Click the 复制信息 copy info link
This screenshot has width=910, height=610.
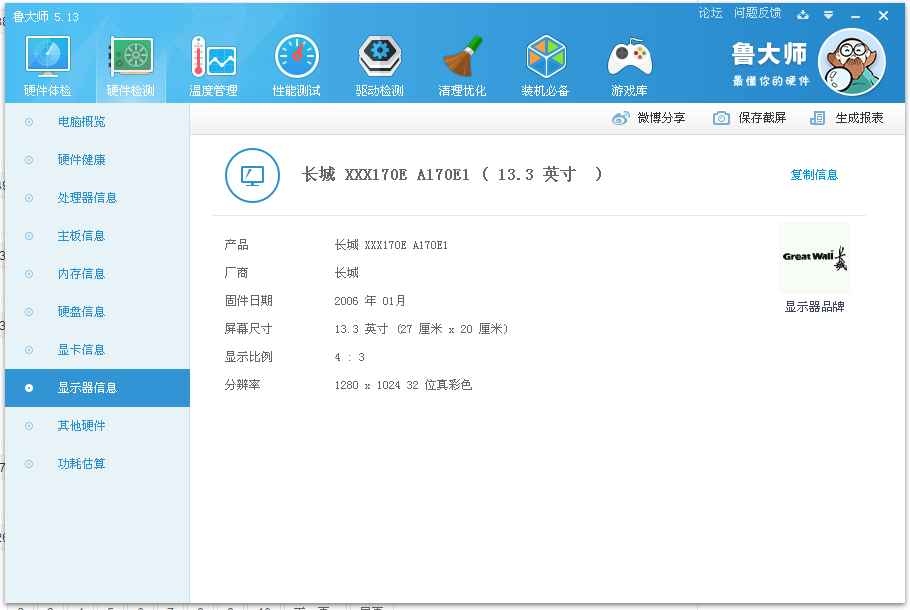click(x=814, y=175)
